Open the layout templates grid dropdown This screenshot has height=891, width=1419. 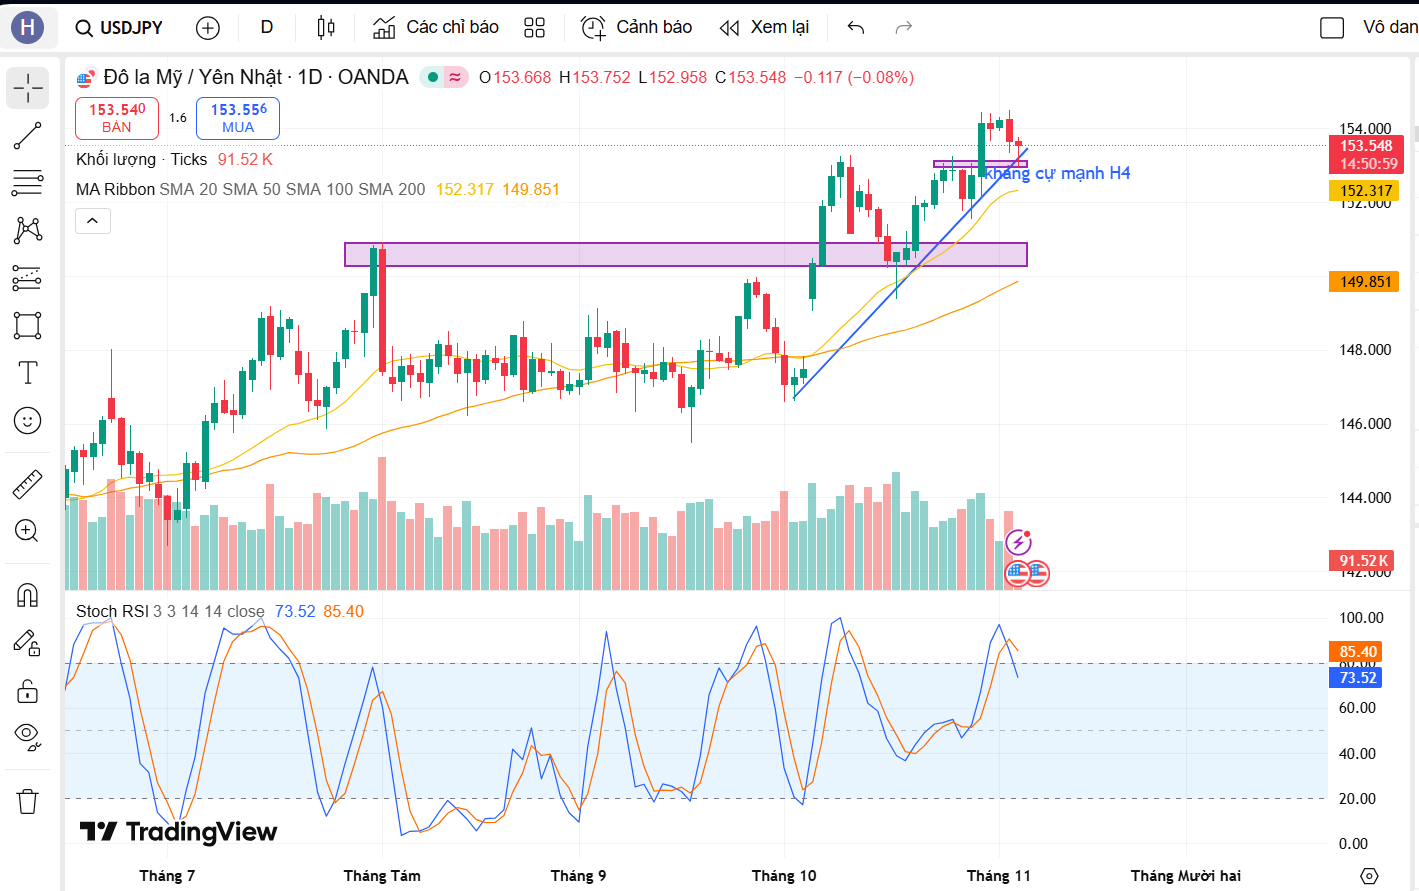535,28
